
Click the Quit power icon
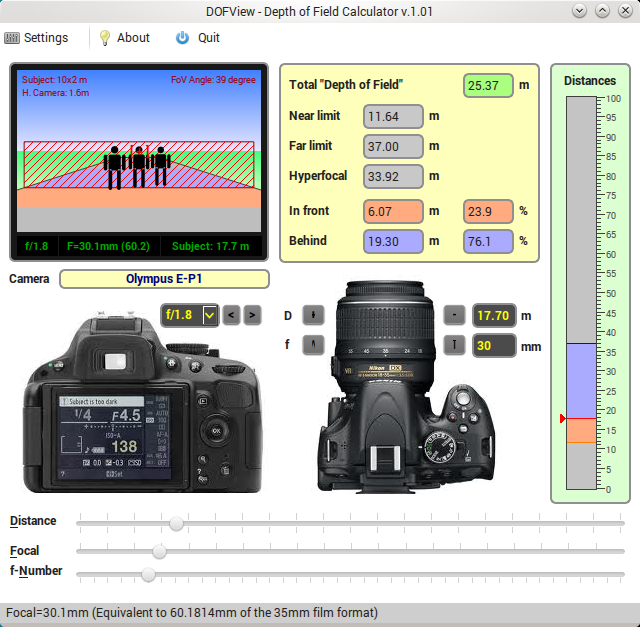point(182,38)
